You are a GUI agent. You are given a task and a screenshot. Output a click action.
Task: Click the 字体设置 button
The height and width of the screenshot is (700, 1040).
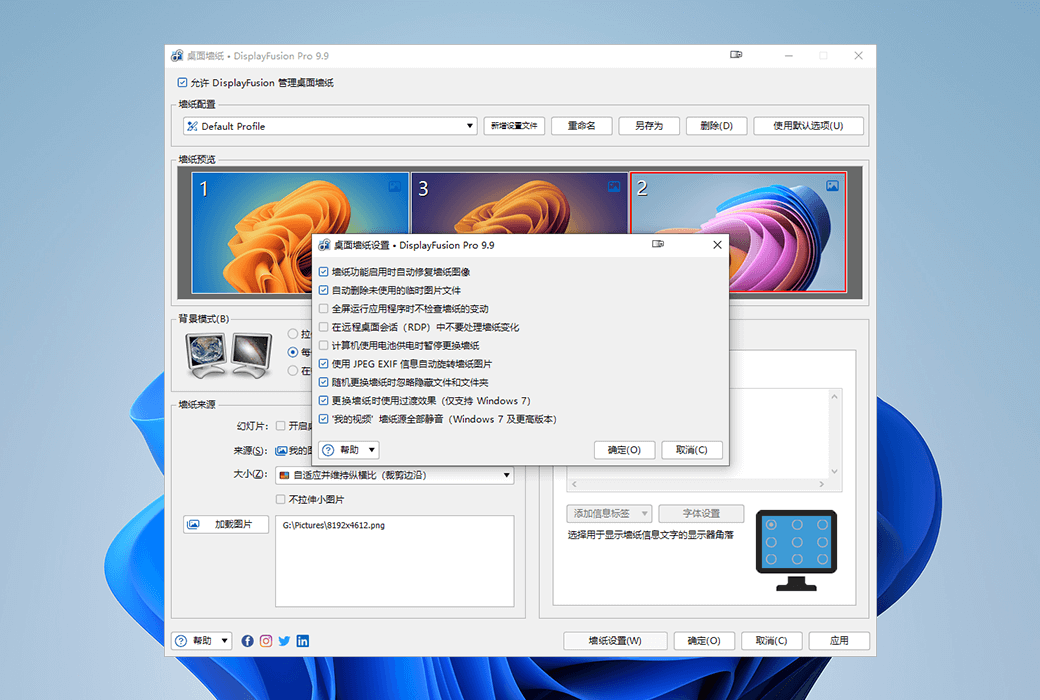tap(701, 514)
